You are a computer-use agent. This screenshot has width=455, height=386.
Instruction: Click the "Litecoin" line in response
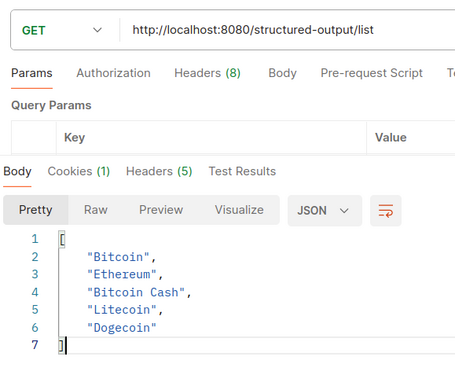click(x=125, y=310)
